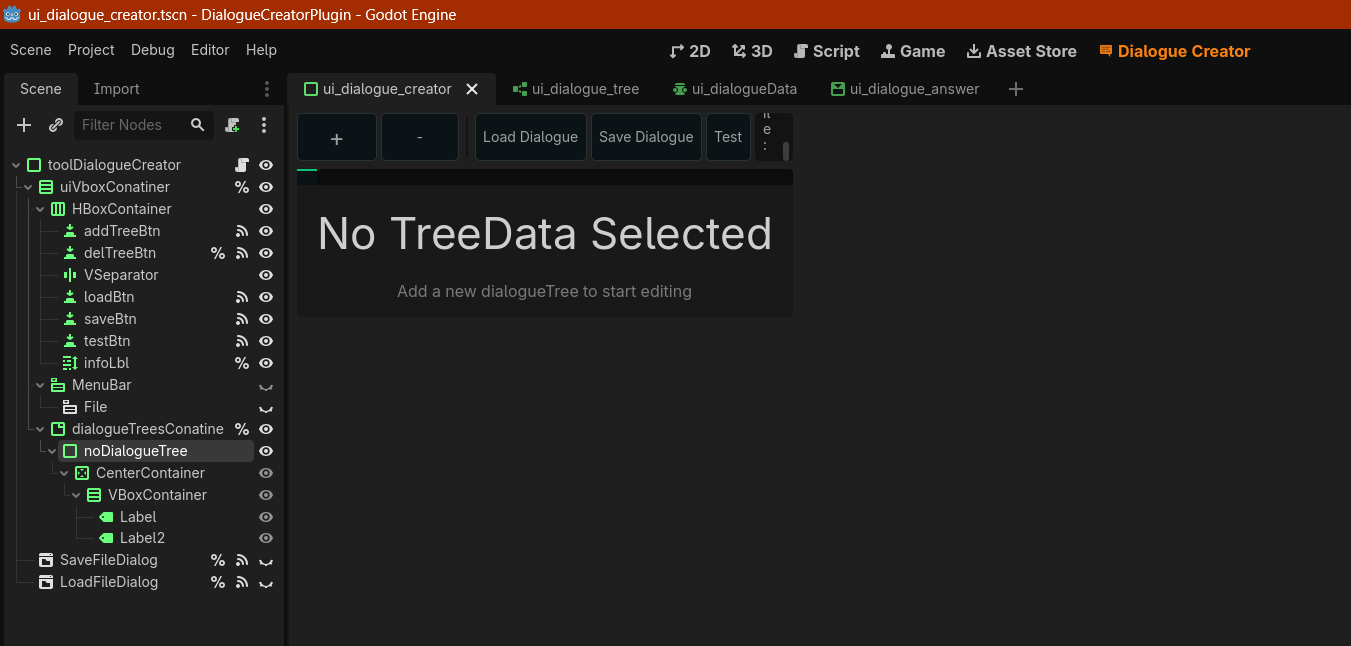The width and height of the screenshot is (1351, 646).
Task: Collapse the dialogueTreesConatine branch
Action: coord(40,429)
